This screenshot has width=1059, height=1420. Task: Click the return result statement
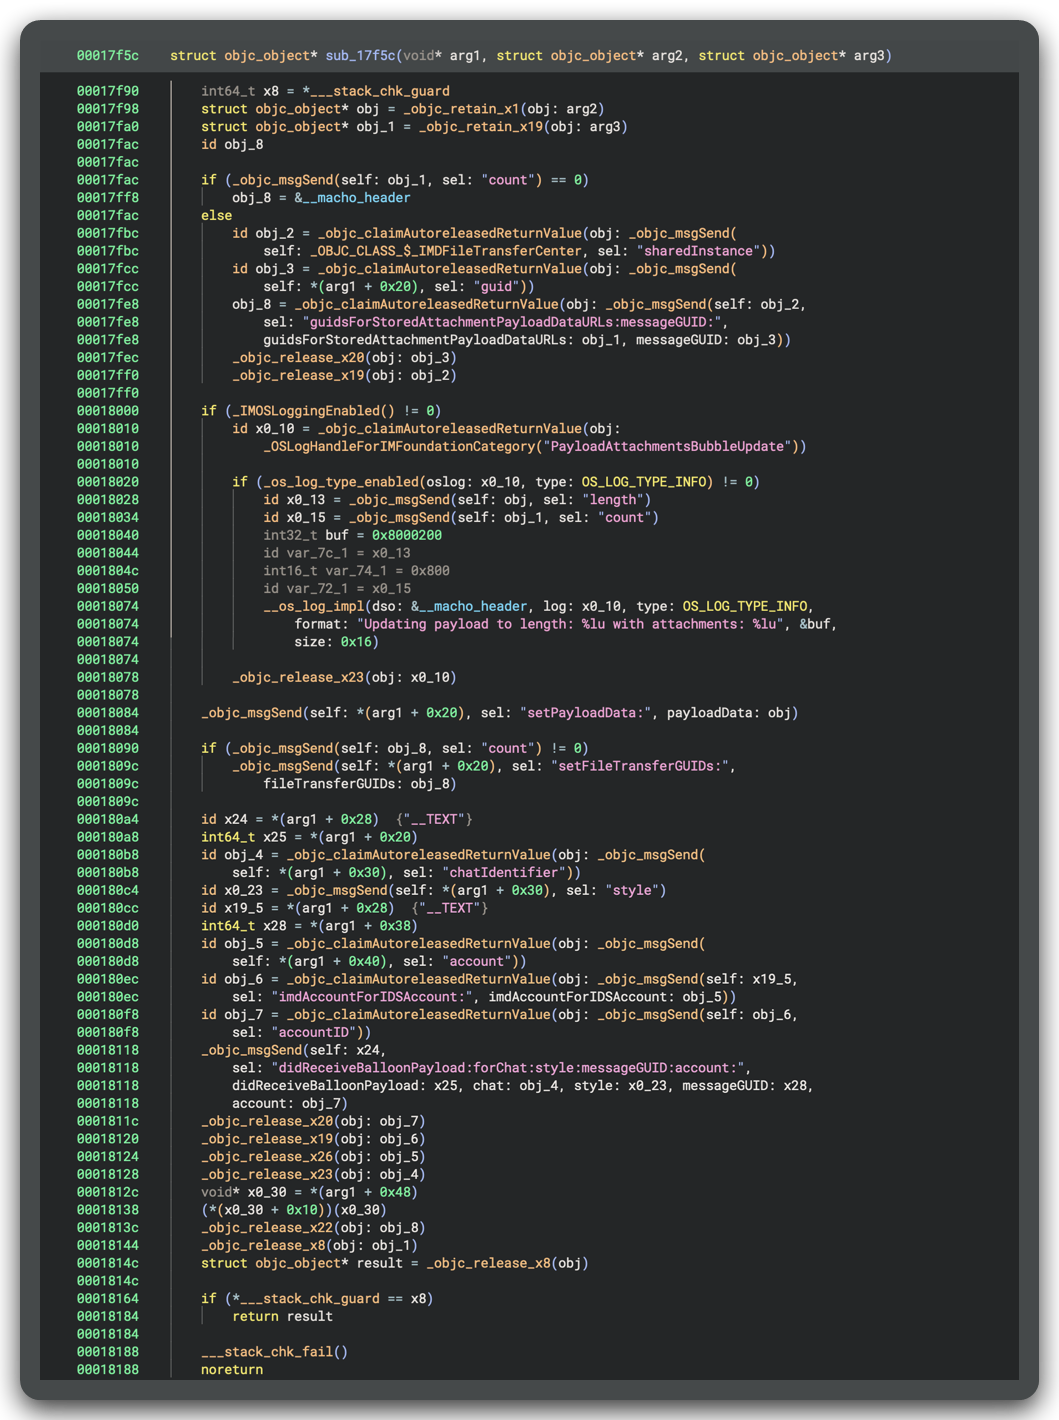tap(283, 1317)
